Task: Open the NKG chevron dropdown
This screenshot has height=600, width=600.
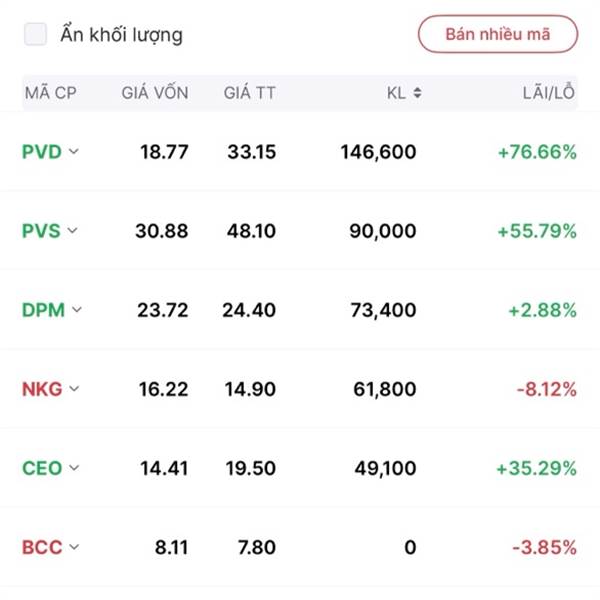Action: 74,389
